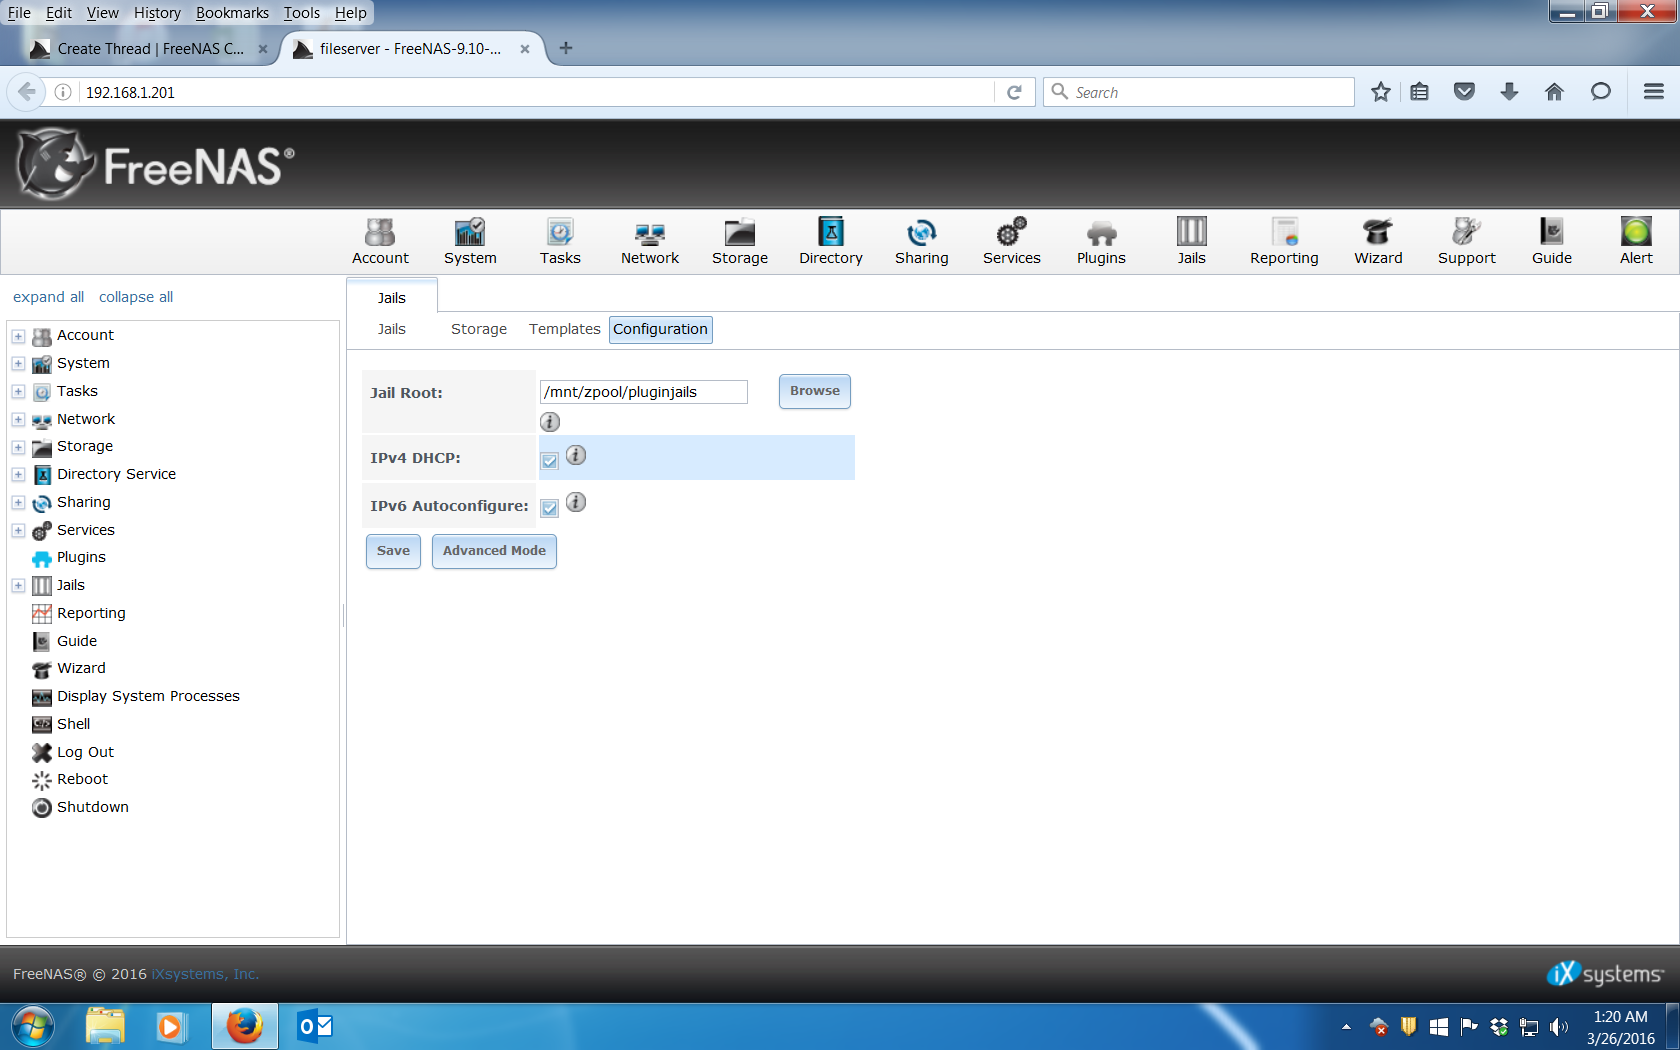Open the Tools menu in Firefox
This screenshot has height=1050, width=1680.
click(x=302, y=13)
